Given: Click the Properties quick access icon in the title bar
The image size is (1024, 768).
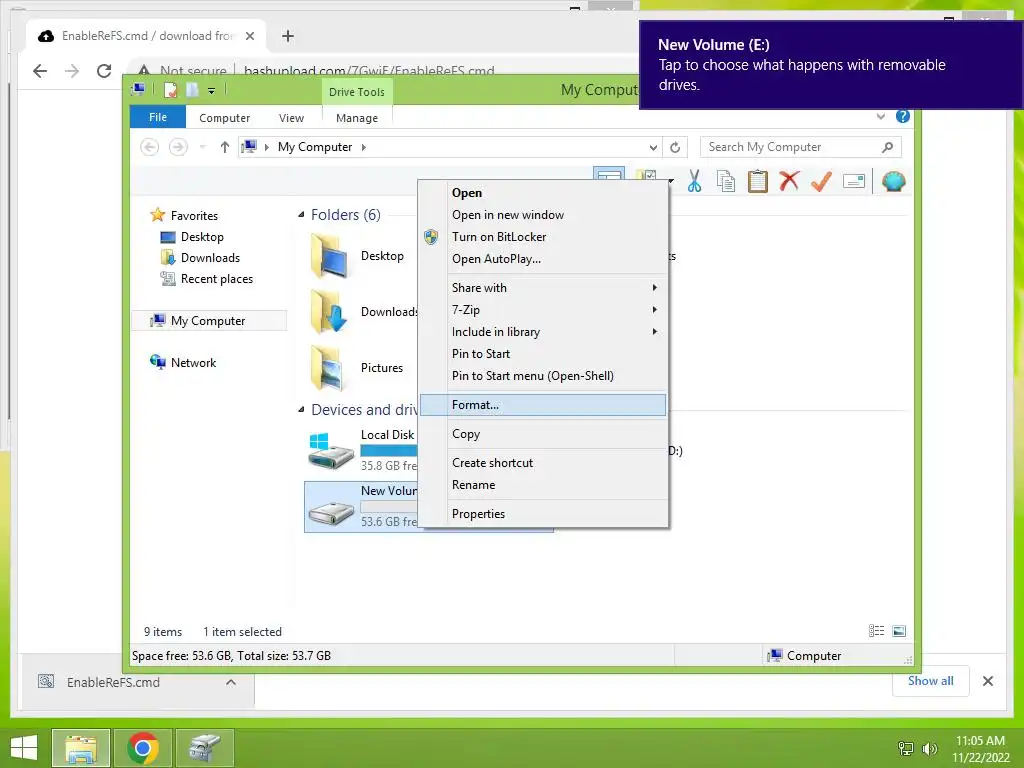Looking at the screenshot, I should 170,90.
